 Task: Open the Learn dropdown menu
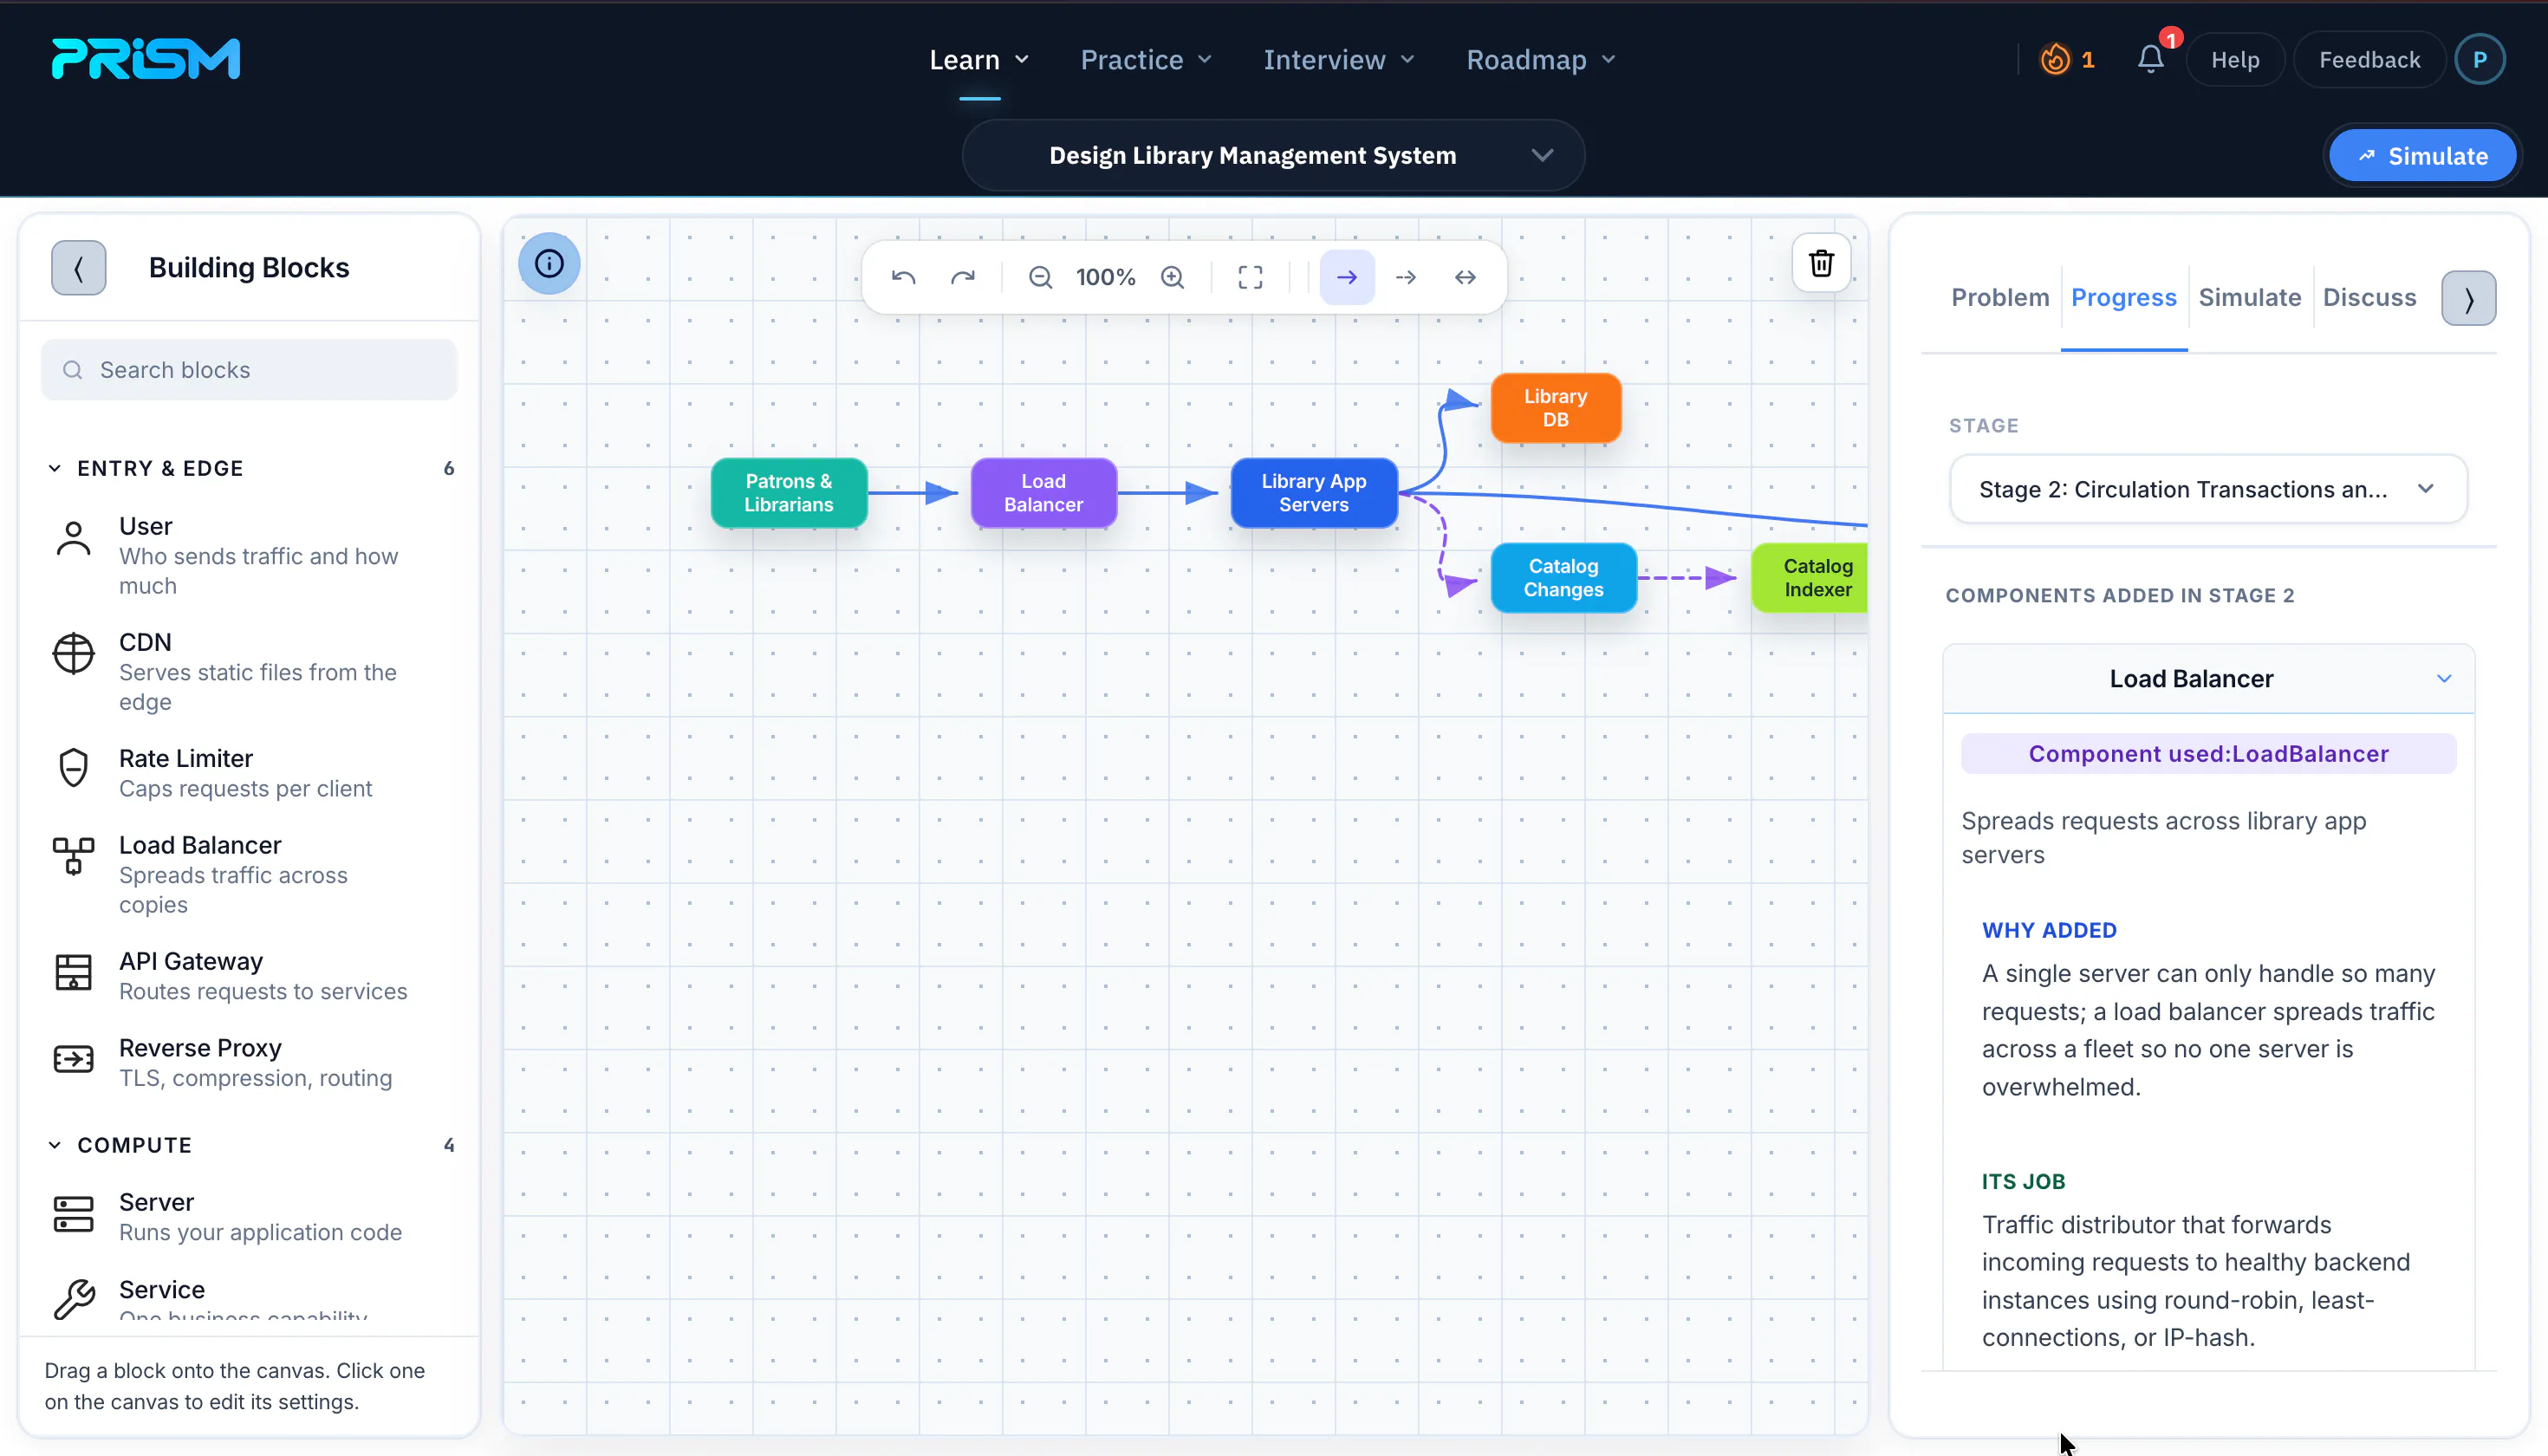tap(979, 59)
